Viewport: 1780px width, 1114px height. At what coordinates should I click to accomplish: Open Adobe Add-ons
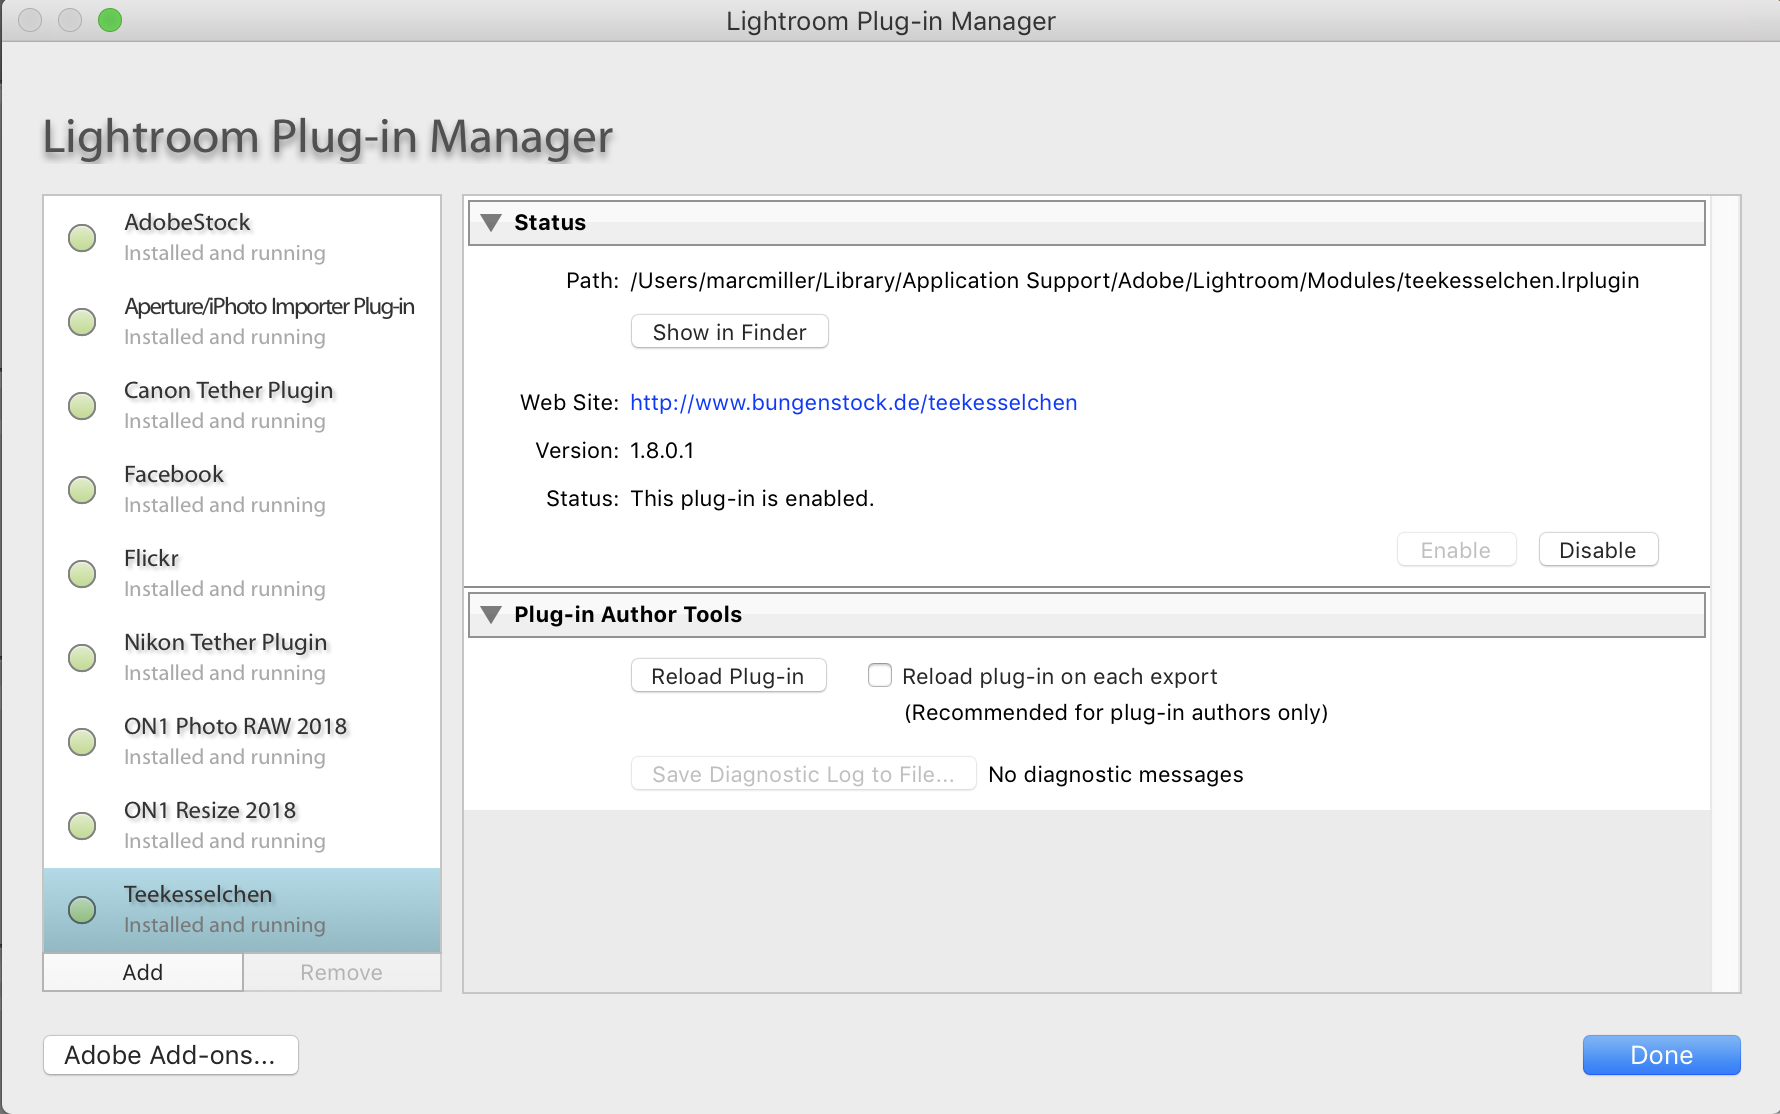pos(170,1055)
